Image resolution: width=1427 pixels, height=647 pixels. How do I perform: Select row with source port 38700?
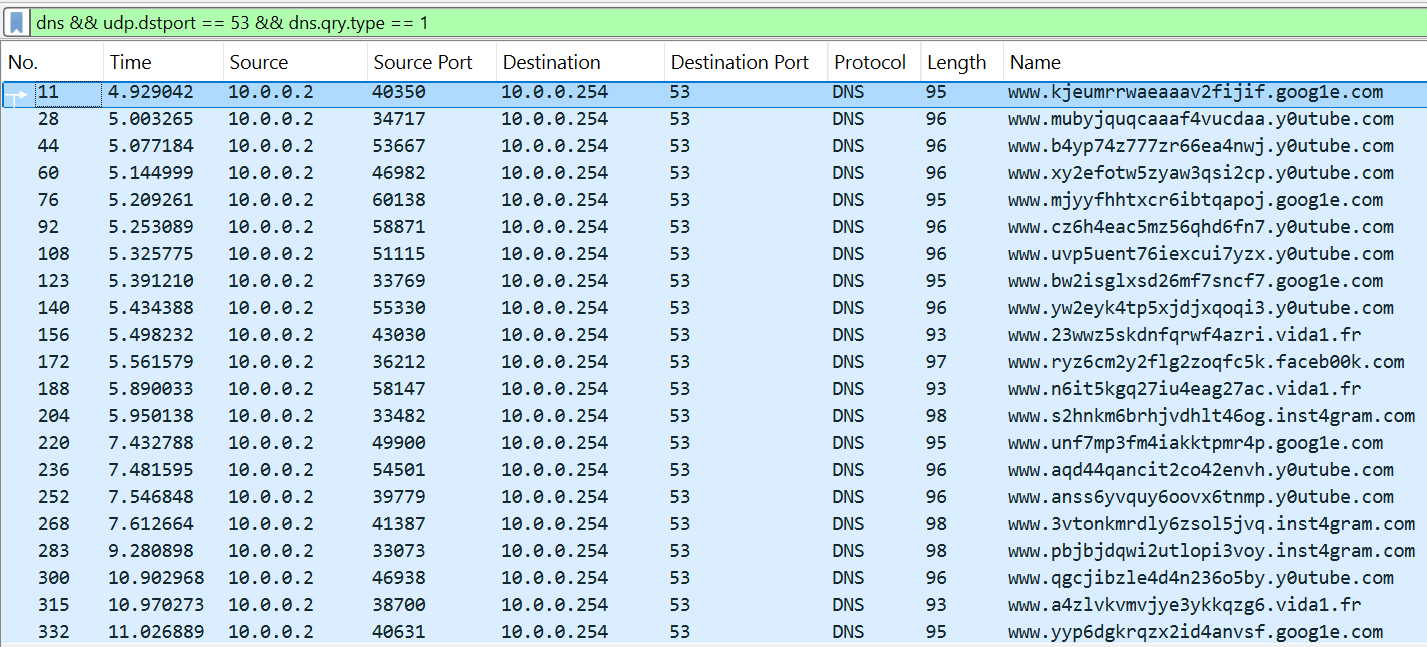[x=714, y=605]
